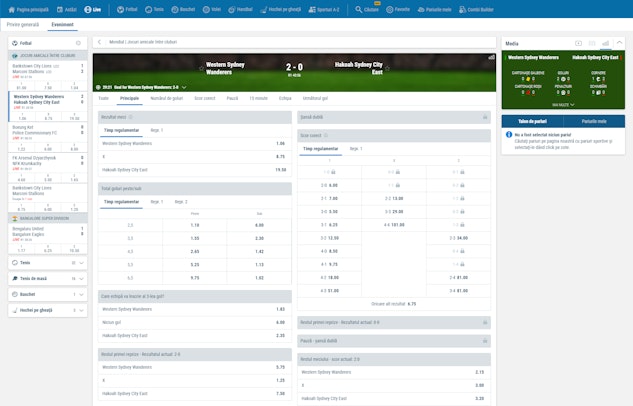Select Repr. 1 under Rezultat meci

coord(156,130)
